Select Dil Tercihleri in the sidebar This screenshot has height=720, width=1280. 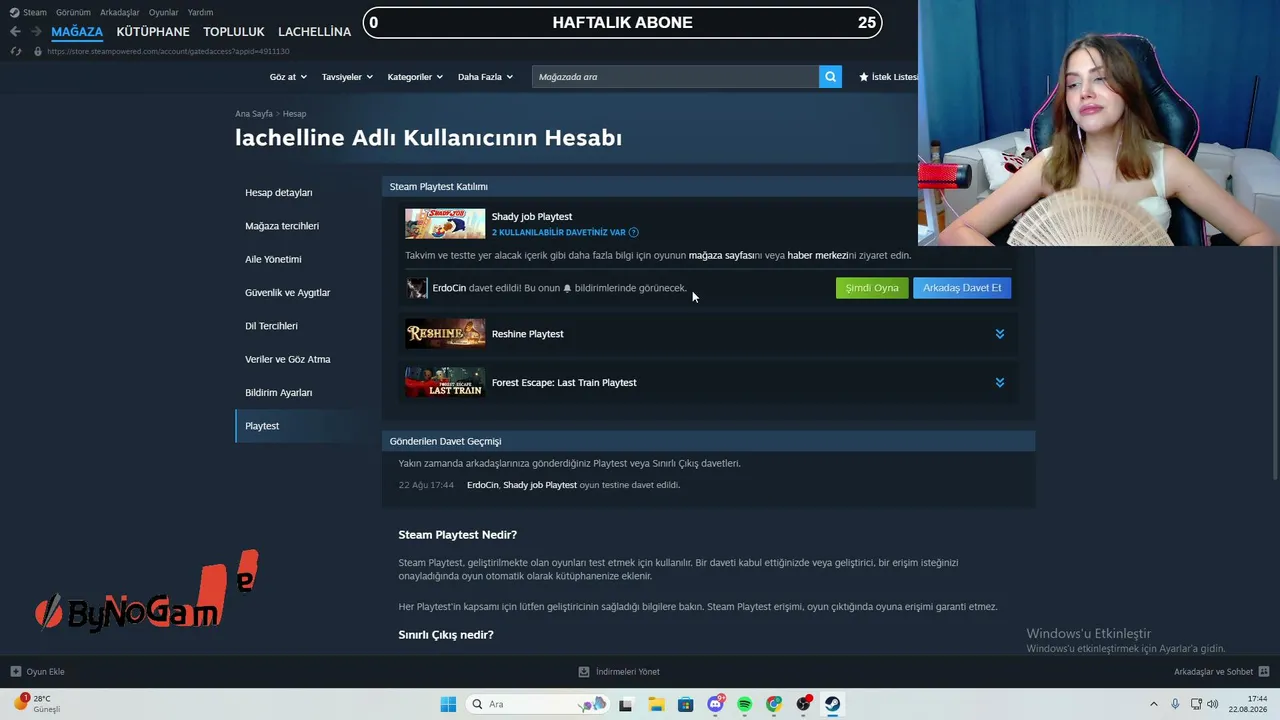point(271,326)
